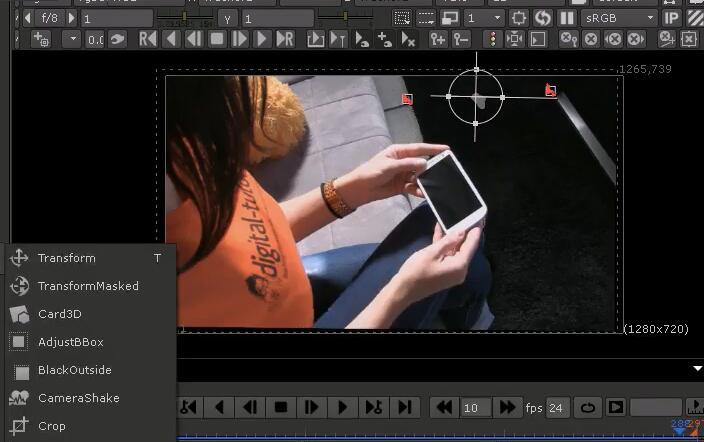Skip forward by increment double-right arrow

pos(507,407)
